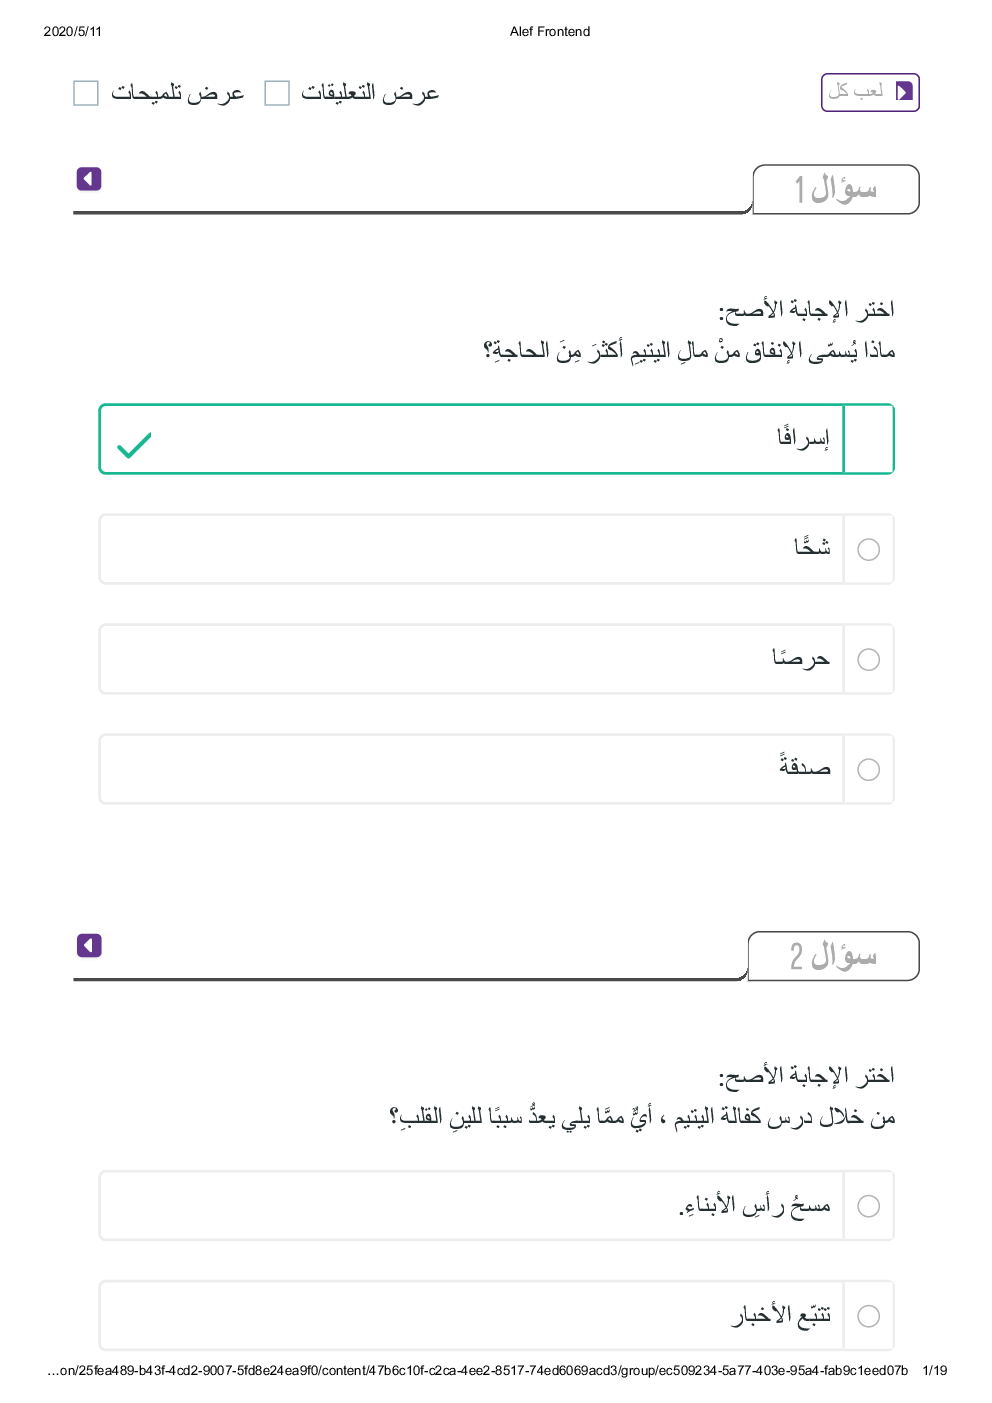Image resolution: width=992 pixels, height=1403 pixels.
Task: Click the عرض التعليقات label text
Action: (x=370, y=93)
